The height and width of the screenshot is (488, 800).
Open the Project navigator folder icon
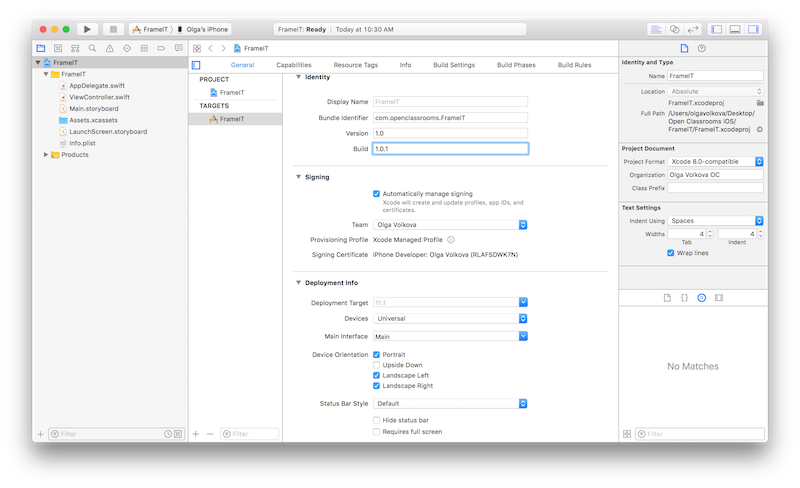(41, 48)
